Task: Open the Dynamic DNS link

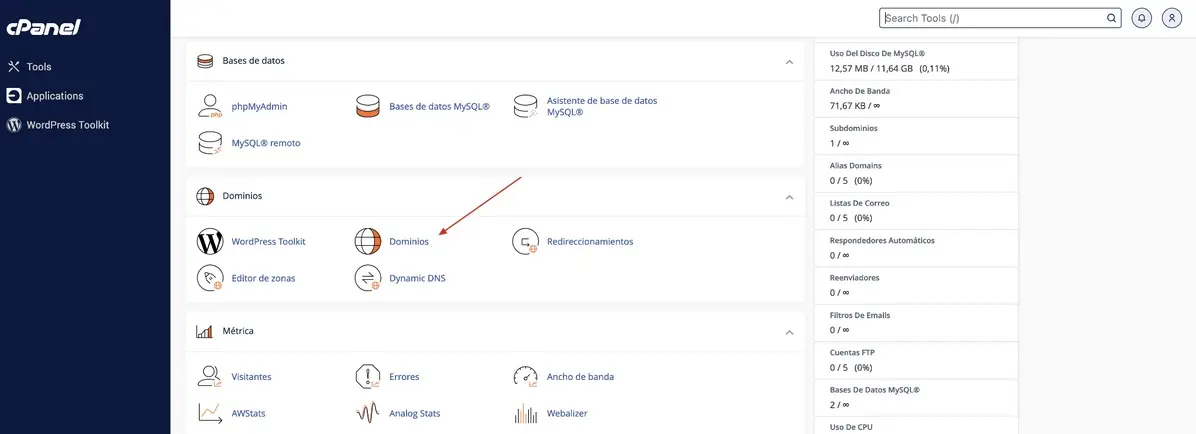Action: click(417, 278)
